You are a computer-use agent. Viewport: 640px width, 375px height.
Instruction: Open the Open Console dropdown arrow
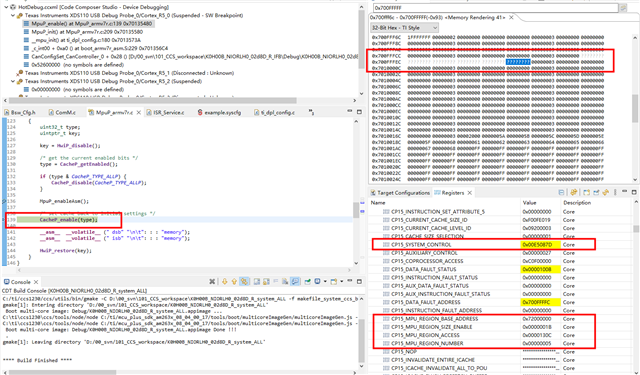(342, 281)
